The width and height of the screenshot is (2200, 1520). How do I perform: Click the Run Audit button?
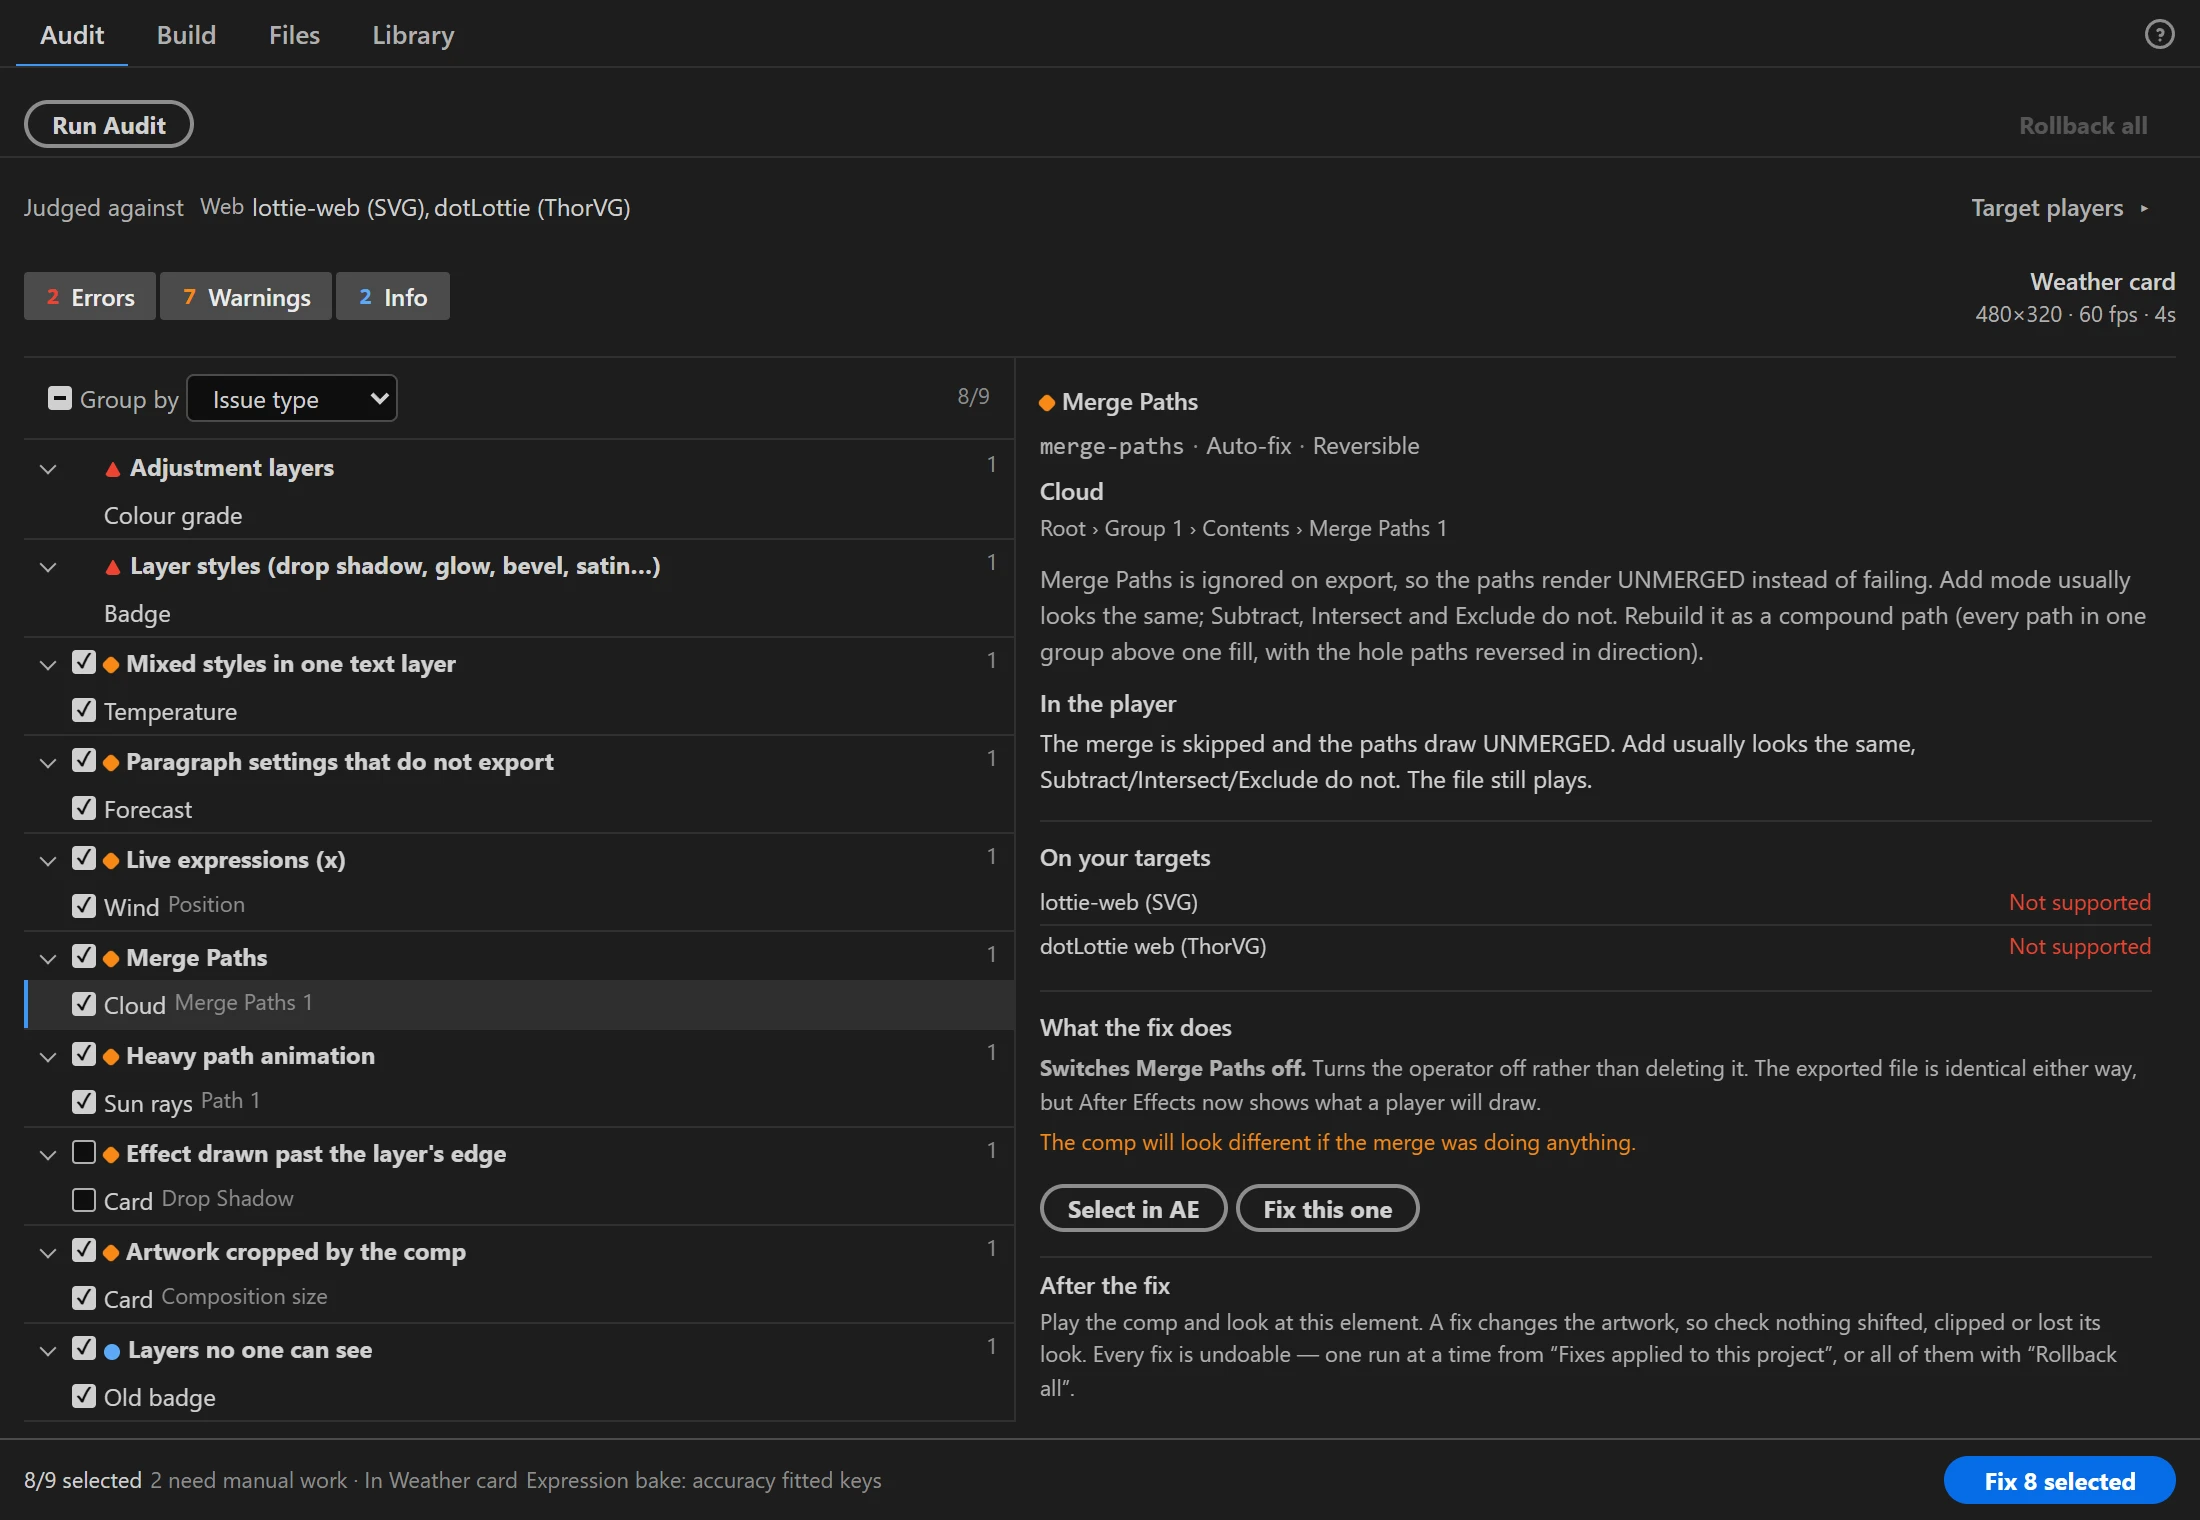pyautogui.click(x=109, y=125)
